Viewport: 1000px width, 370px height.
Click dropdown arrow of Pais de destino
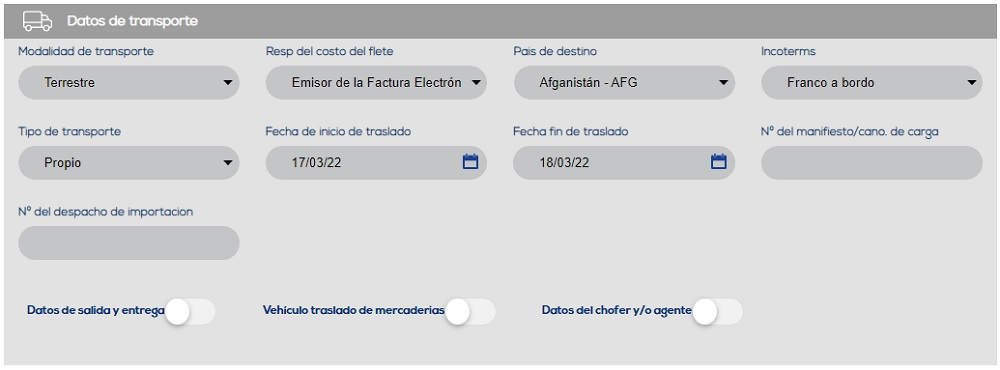(723, 83)
